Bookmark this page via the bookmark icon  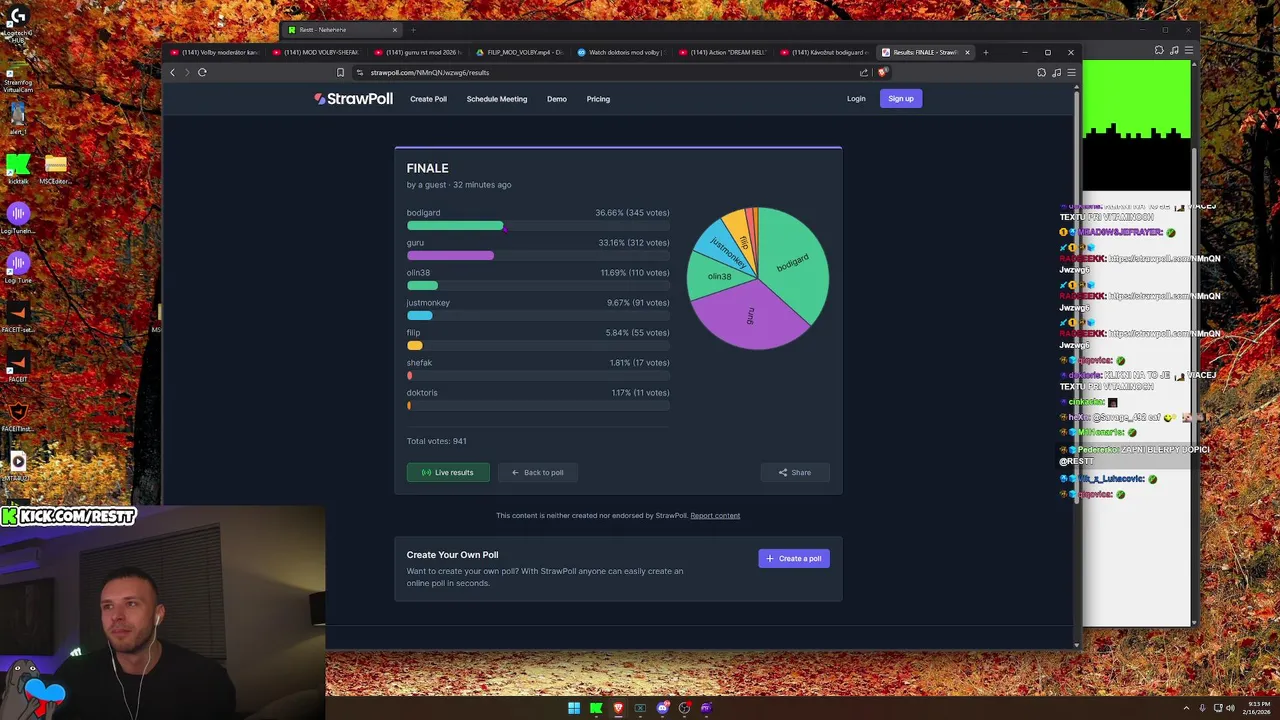(340, 72)
